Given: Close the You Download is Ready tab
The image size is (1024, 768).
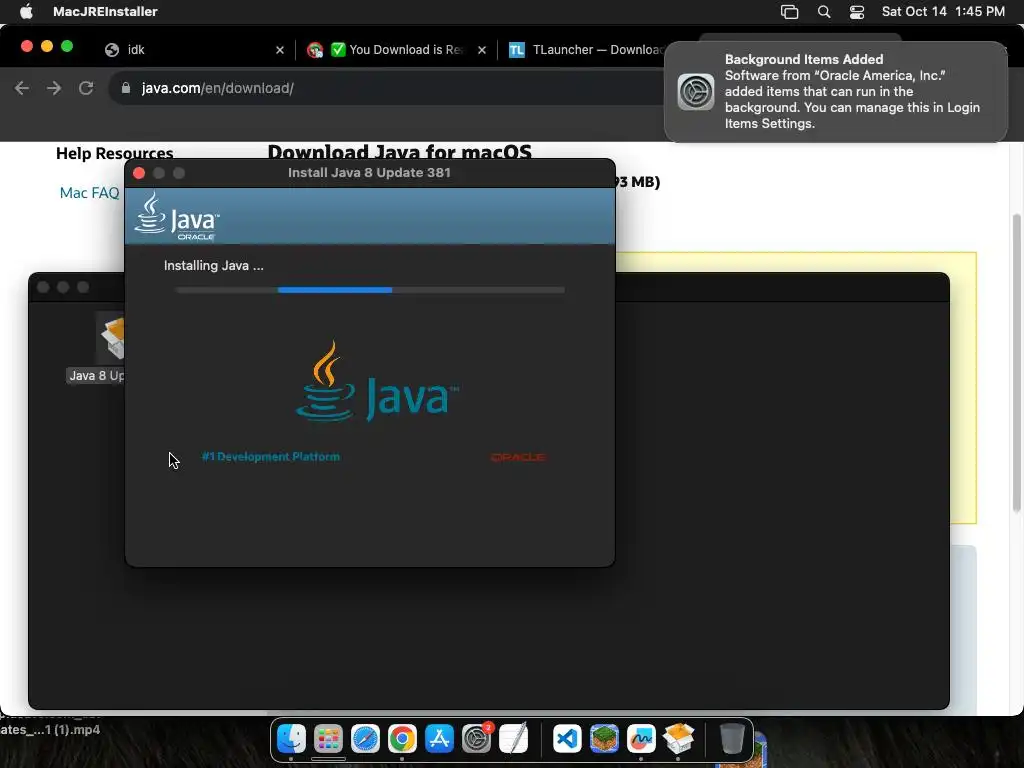Looking at the screenshot, I should coord(482,50).
